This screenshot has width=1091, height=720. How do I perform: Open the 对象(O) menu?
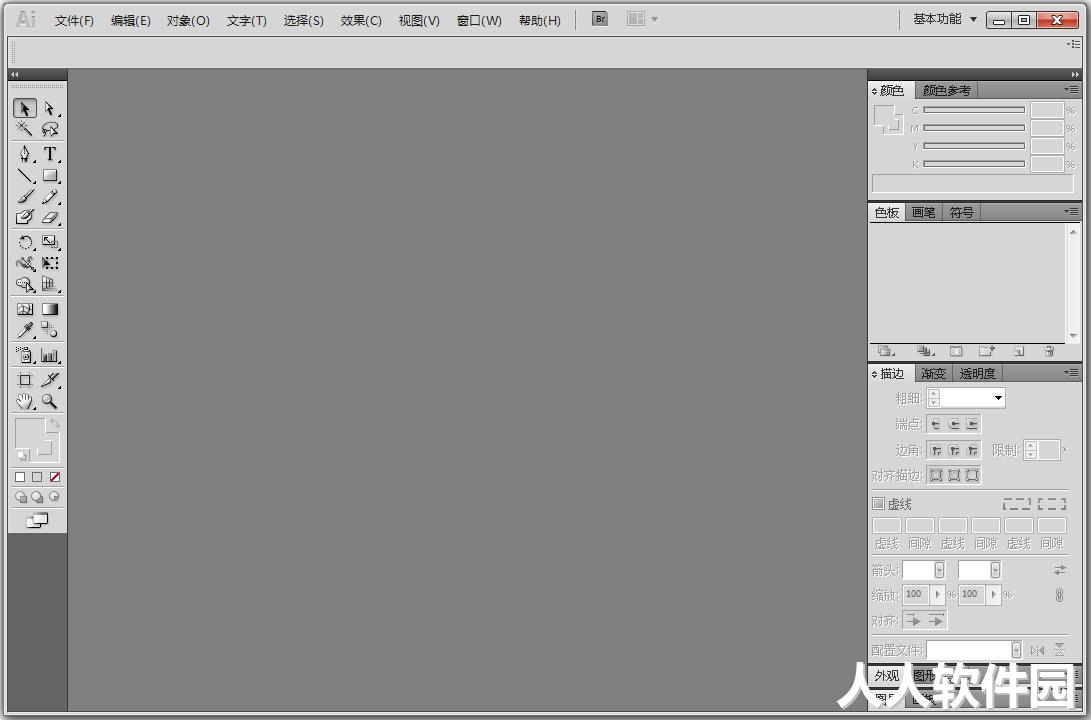pos(188,20)
